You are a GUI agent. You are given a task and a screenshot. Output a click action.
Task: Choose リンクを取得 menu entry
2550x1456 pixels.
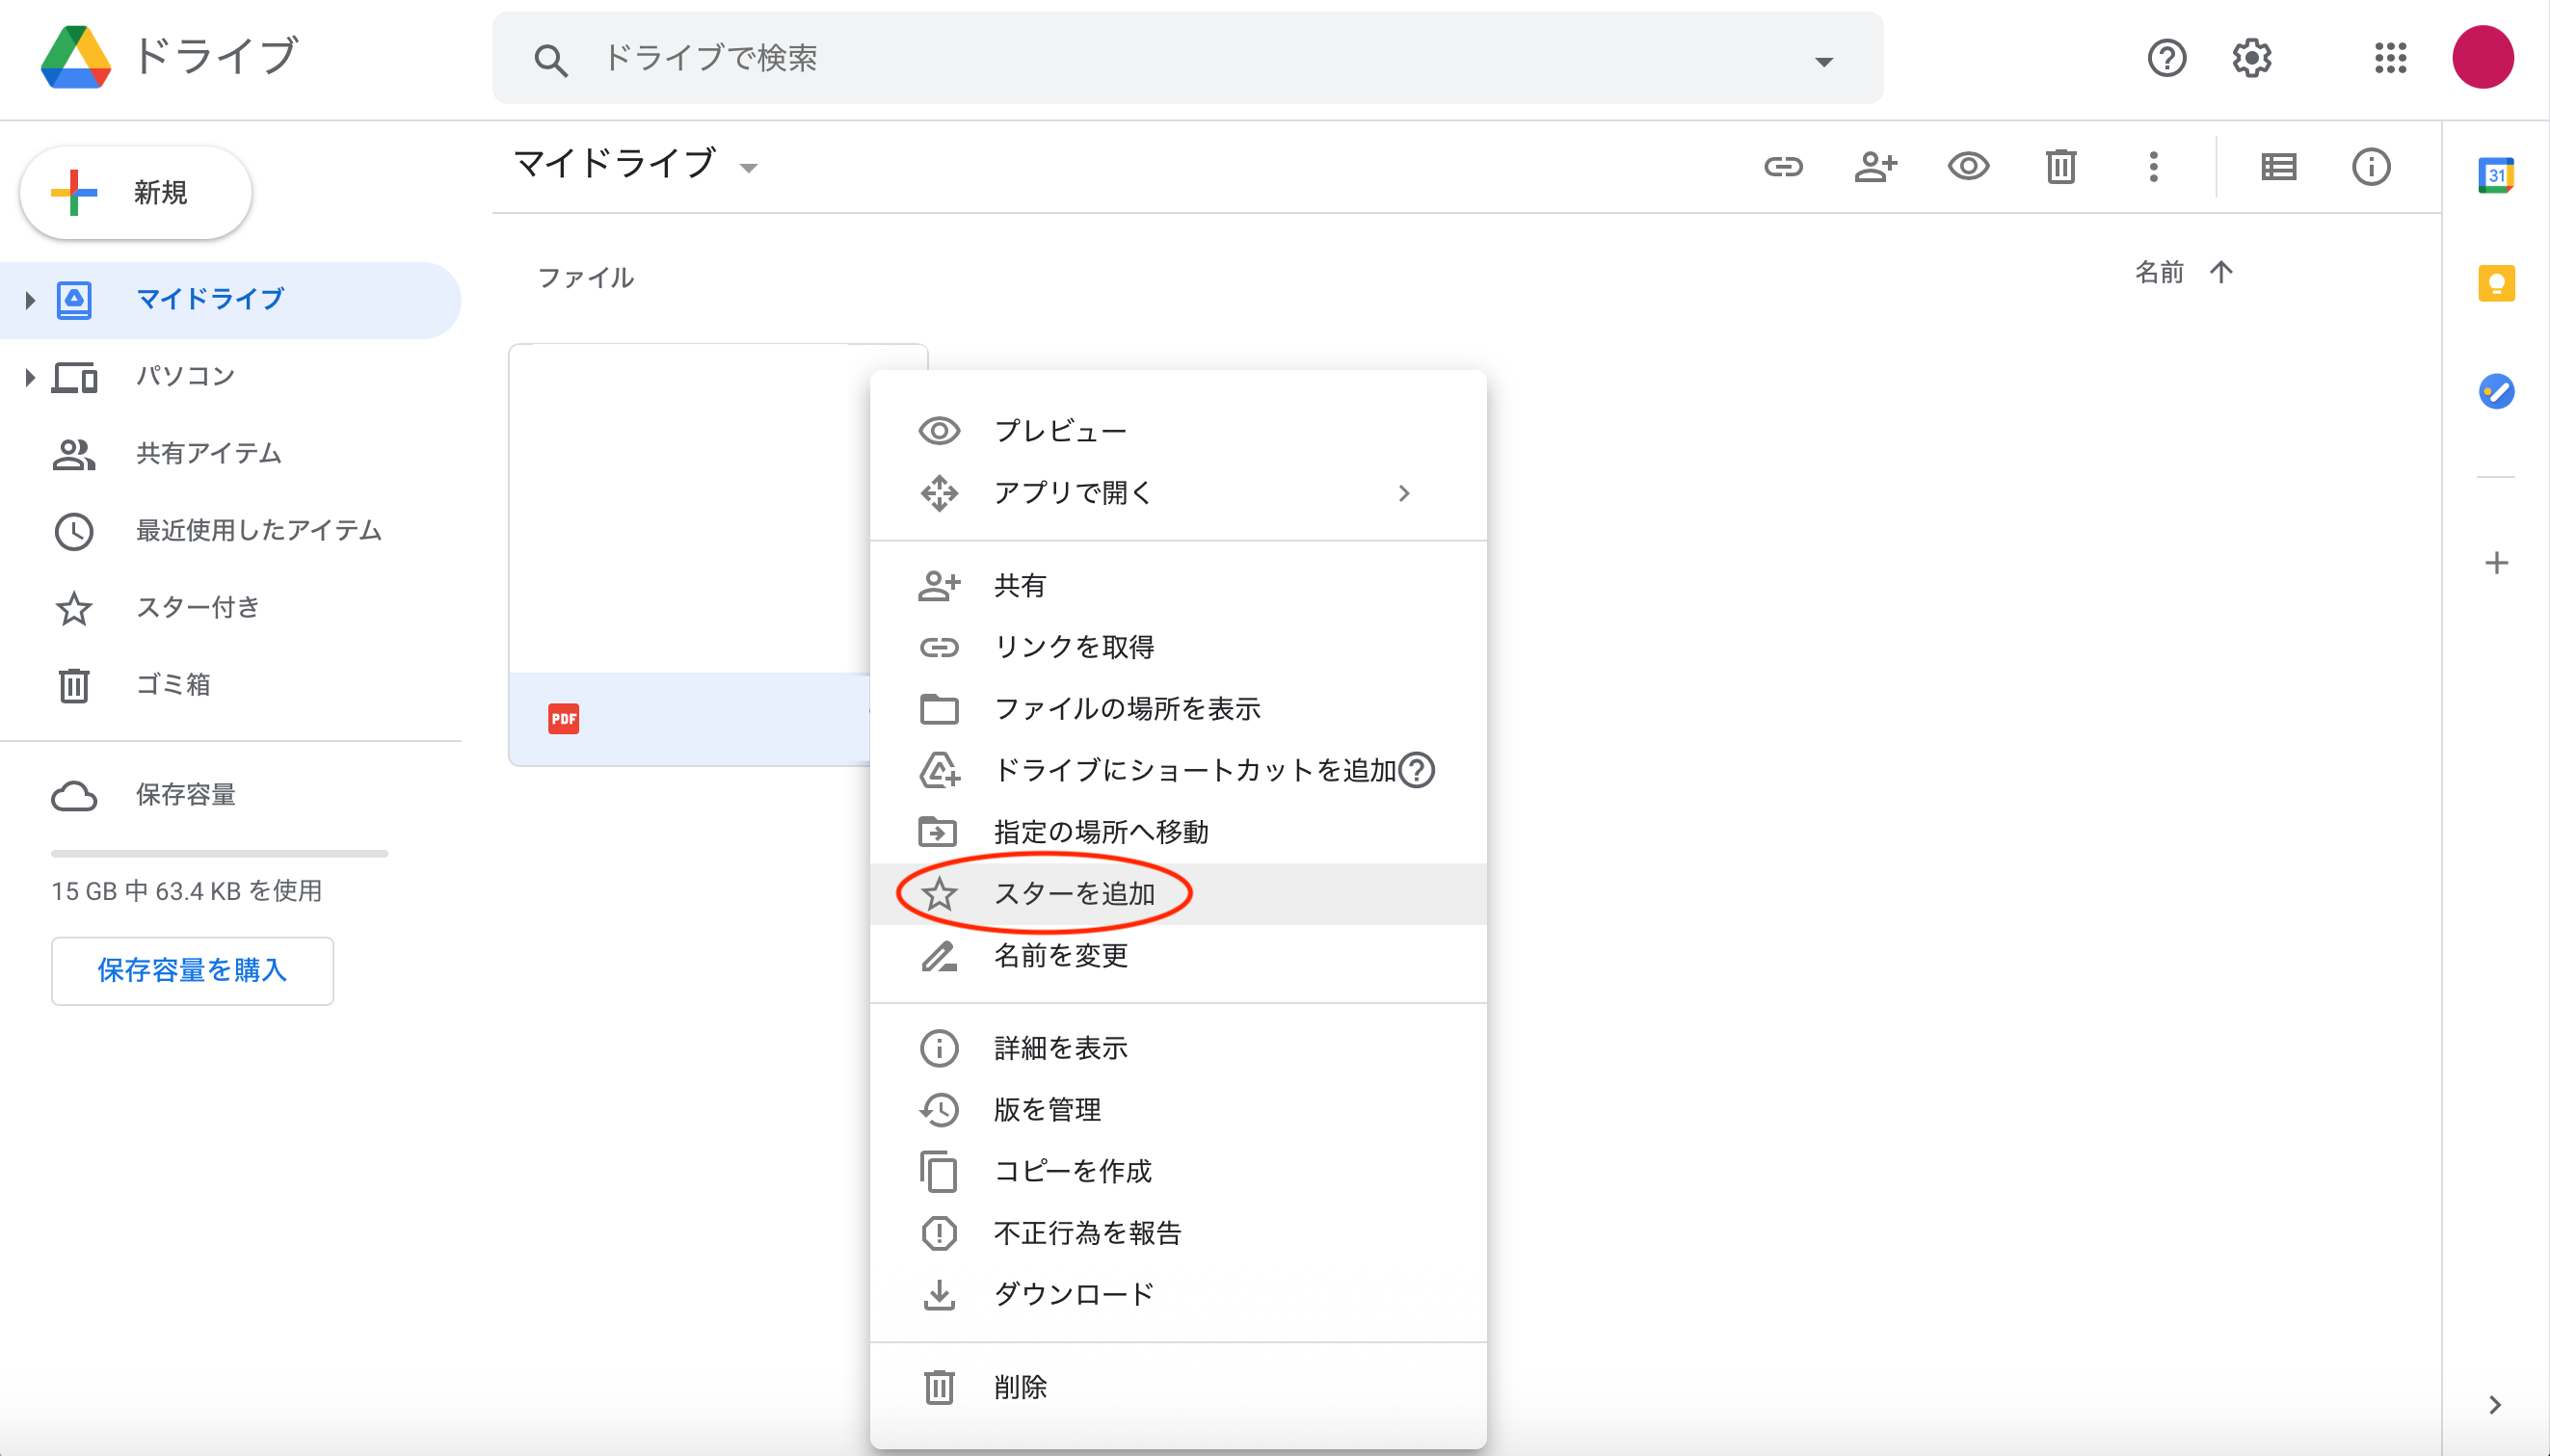1178,647
